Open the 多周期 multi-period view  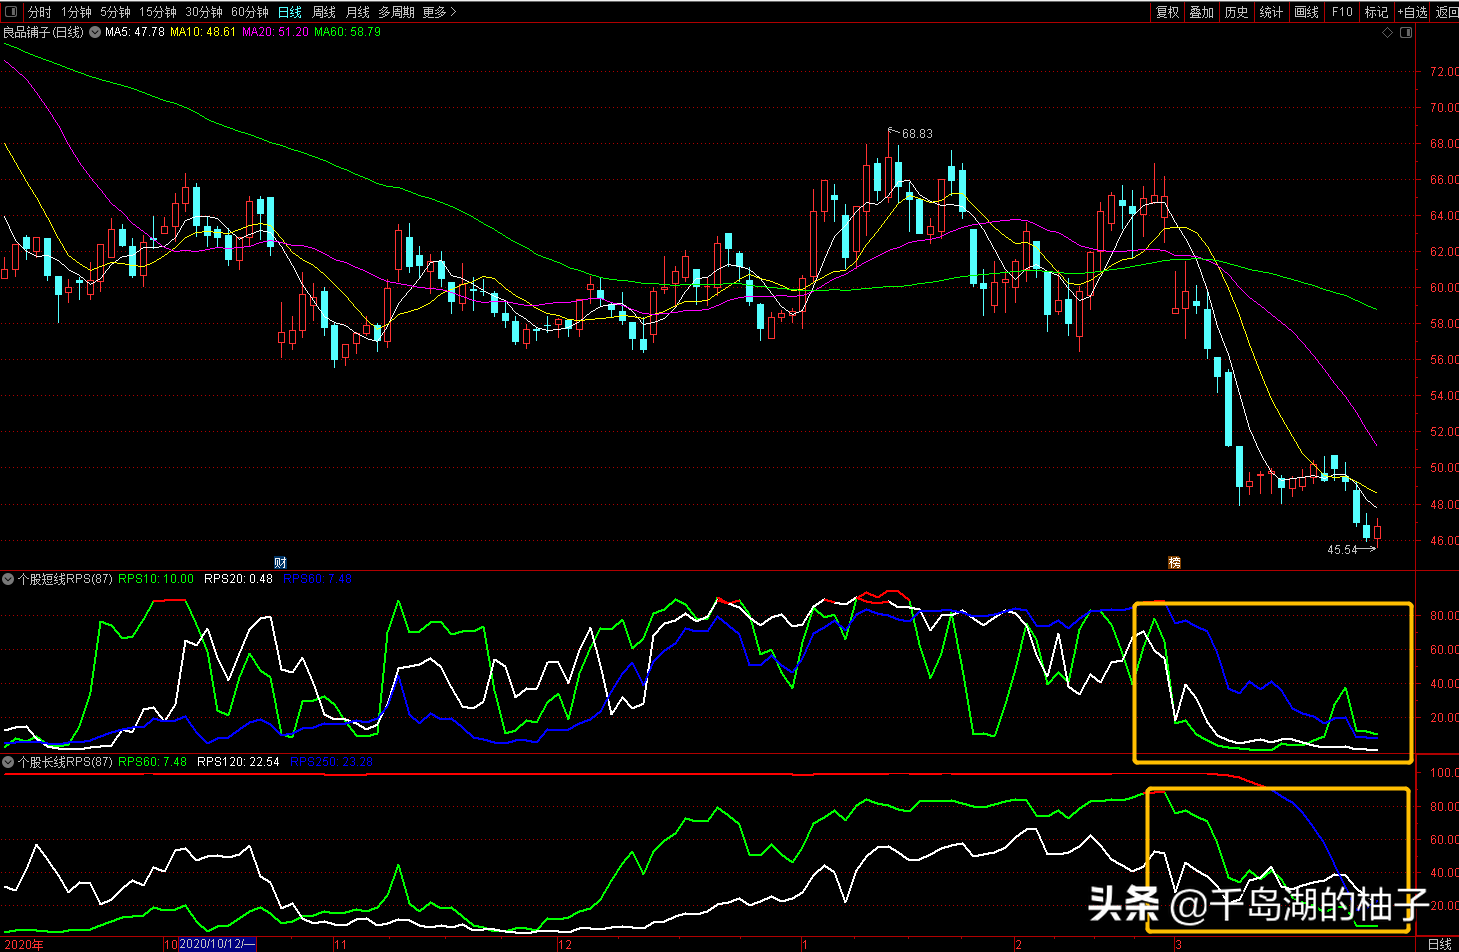[396, 12]
